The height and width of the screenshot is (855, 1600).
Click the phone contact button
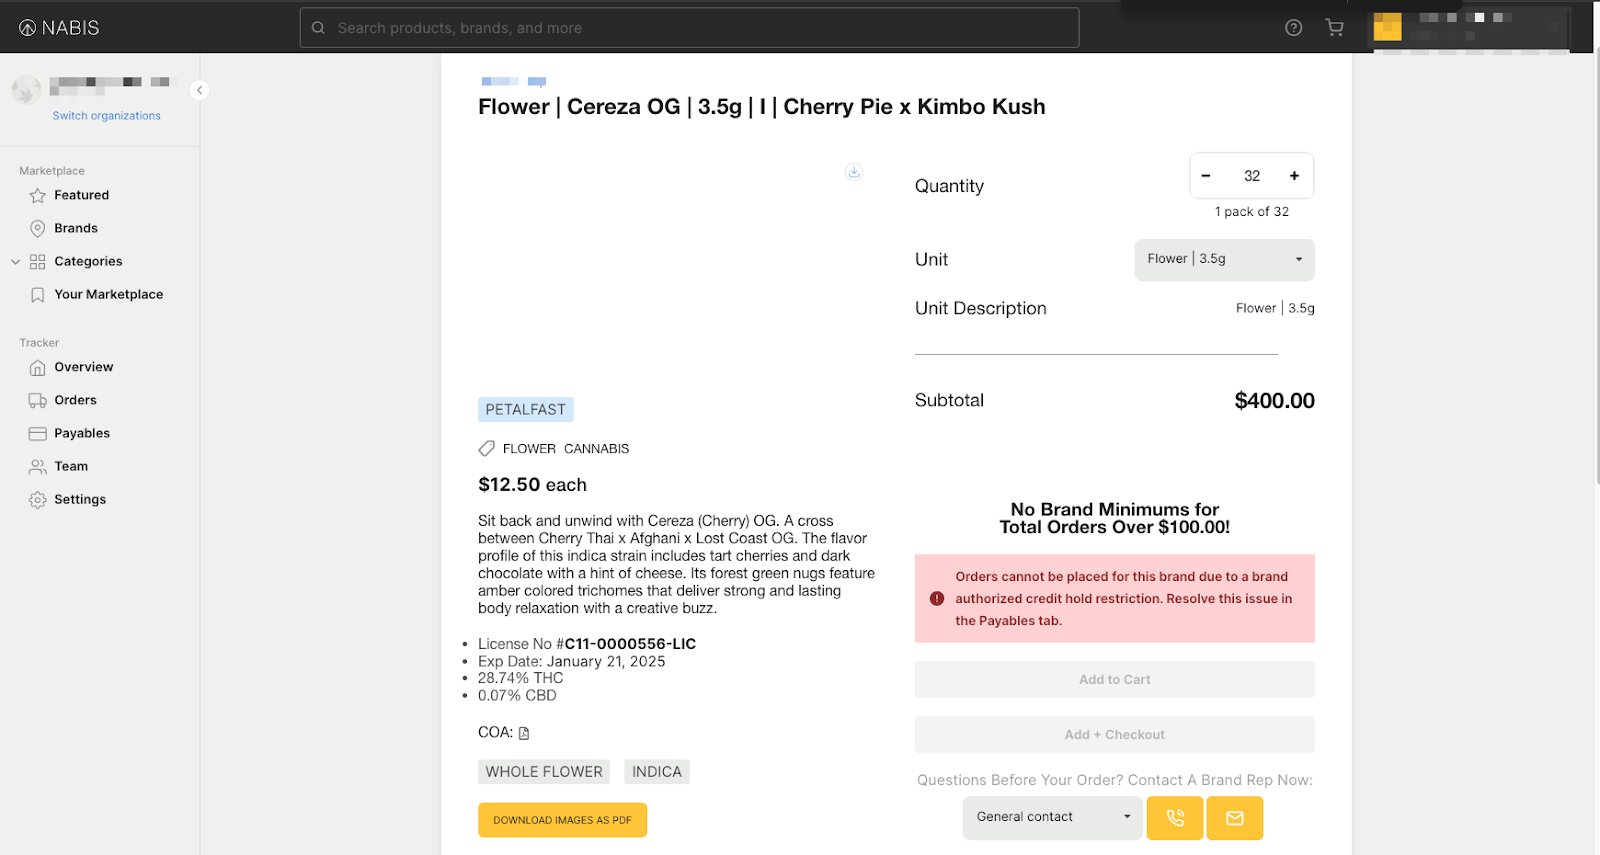pyautogui.click(x=1174, y=818)
